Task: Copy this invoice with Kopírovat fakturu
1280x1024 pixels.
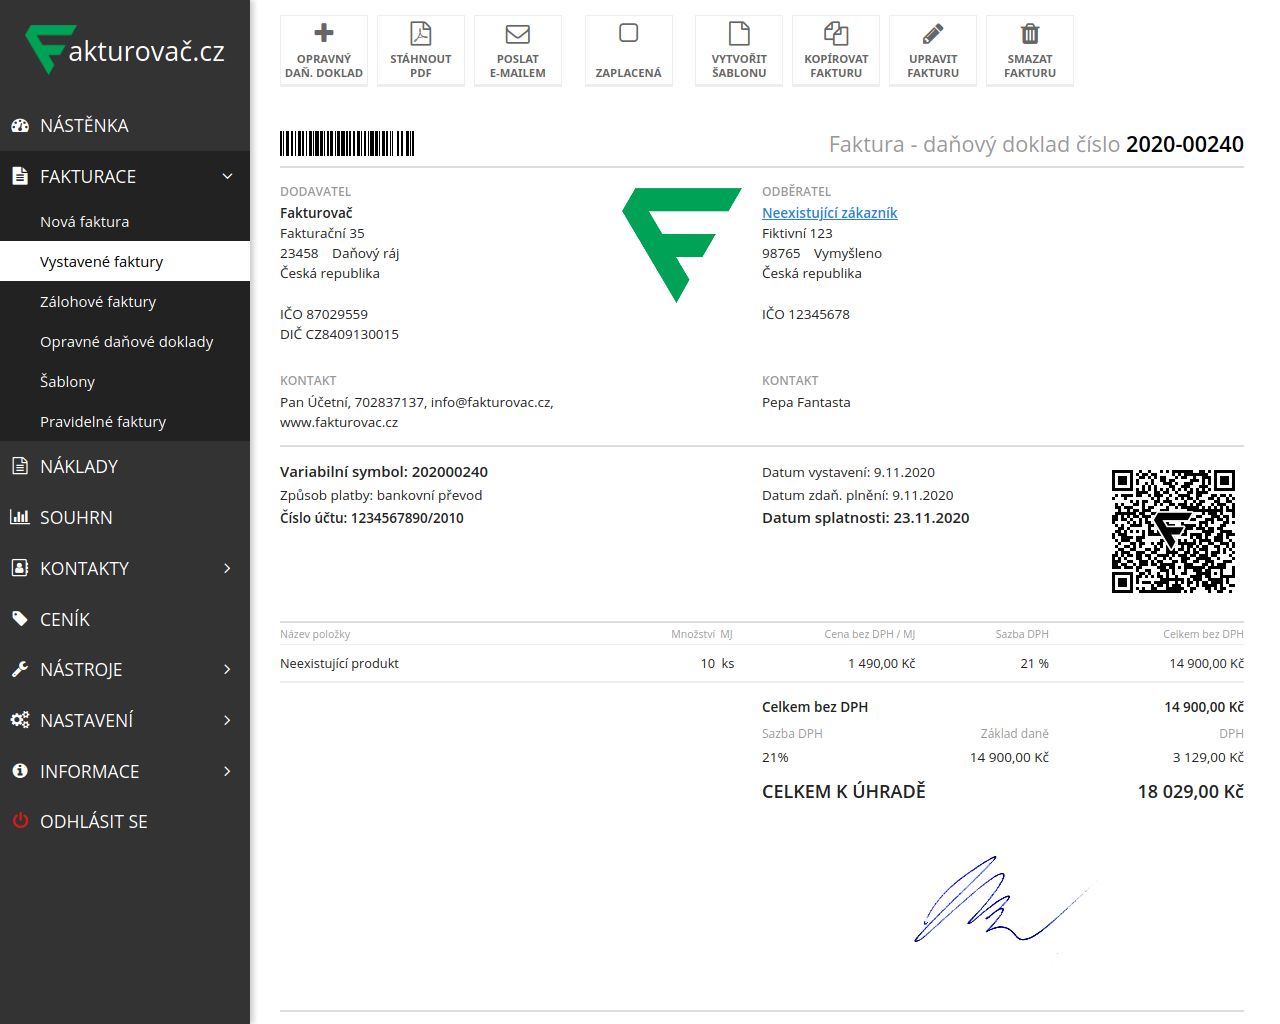Action: coord(836,50)
